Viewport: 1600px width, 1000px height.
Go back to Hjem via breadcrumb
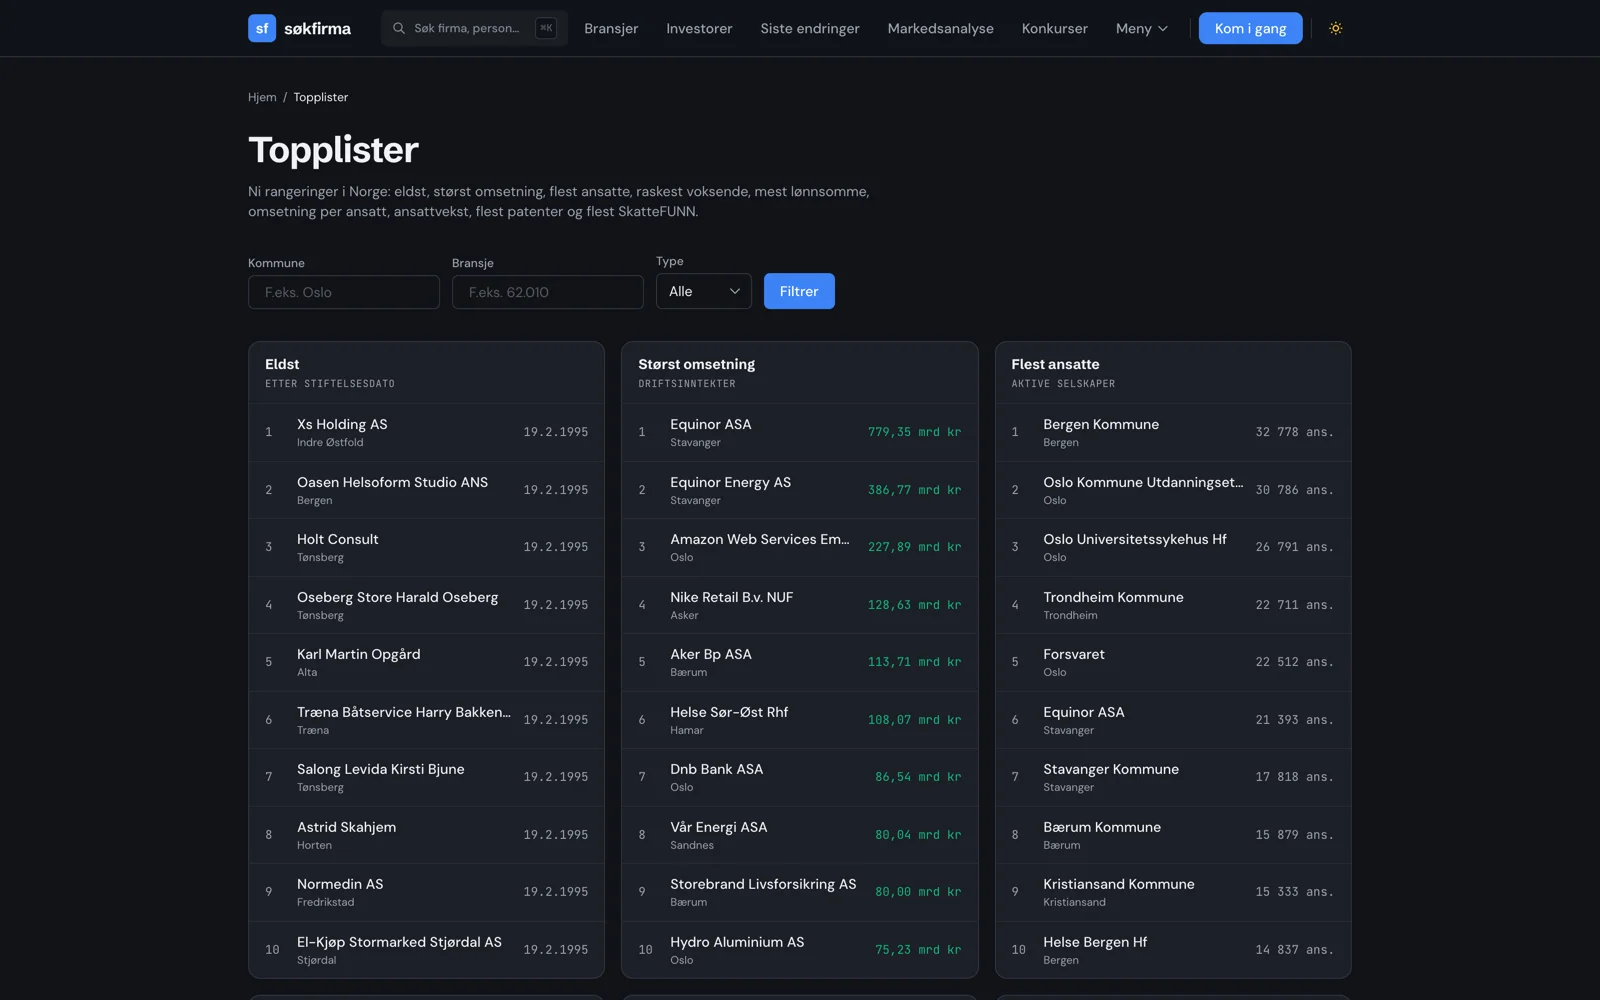click(x=262, y=97)
